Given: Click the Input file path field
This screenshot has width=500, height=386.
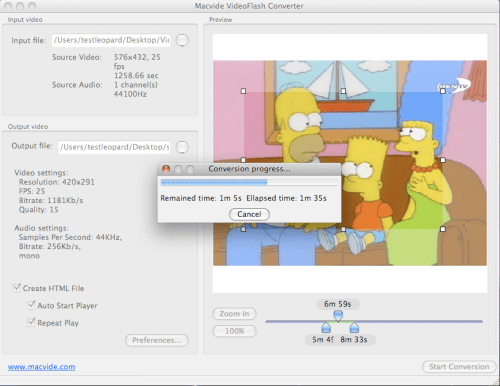Looking at the screenshot, I should click(111, 40).
